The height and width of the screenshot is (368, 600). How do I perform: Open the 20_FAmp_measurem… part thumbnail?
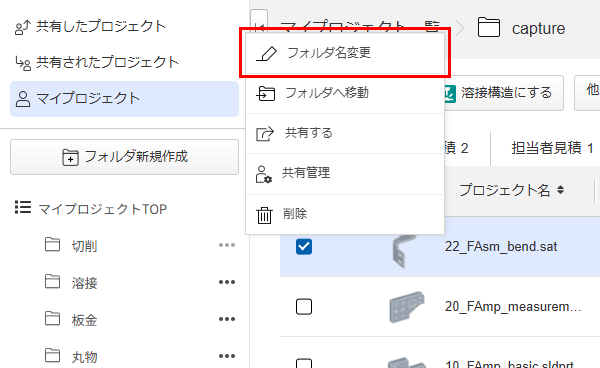pyautogui.click(x=406, y=306)
